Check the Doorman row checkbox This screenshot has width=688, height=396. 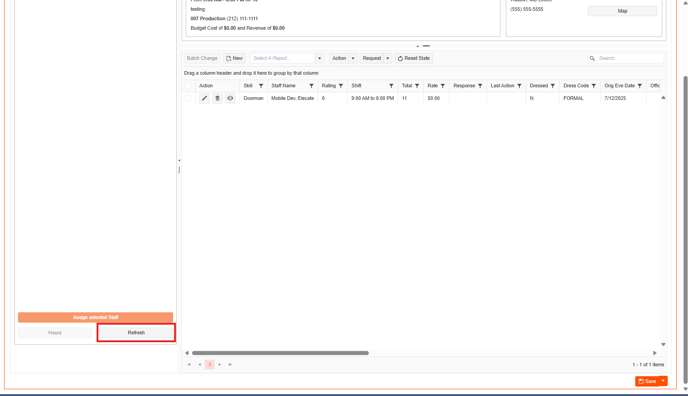point(188,98)
